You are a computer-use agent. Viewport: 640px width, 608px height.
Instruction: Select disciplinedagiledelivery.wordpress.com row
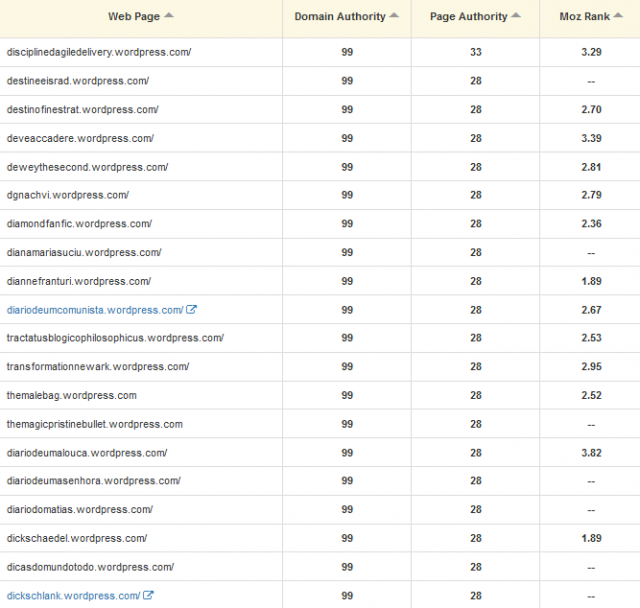98,51
